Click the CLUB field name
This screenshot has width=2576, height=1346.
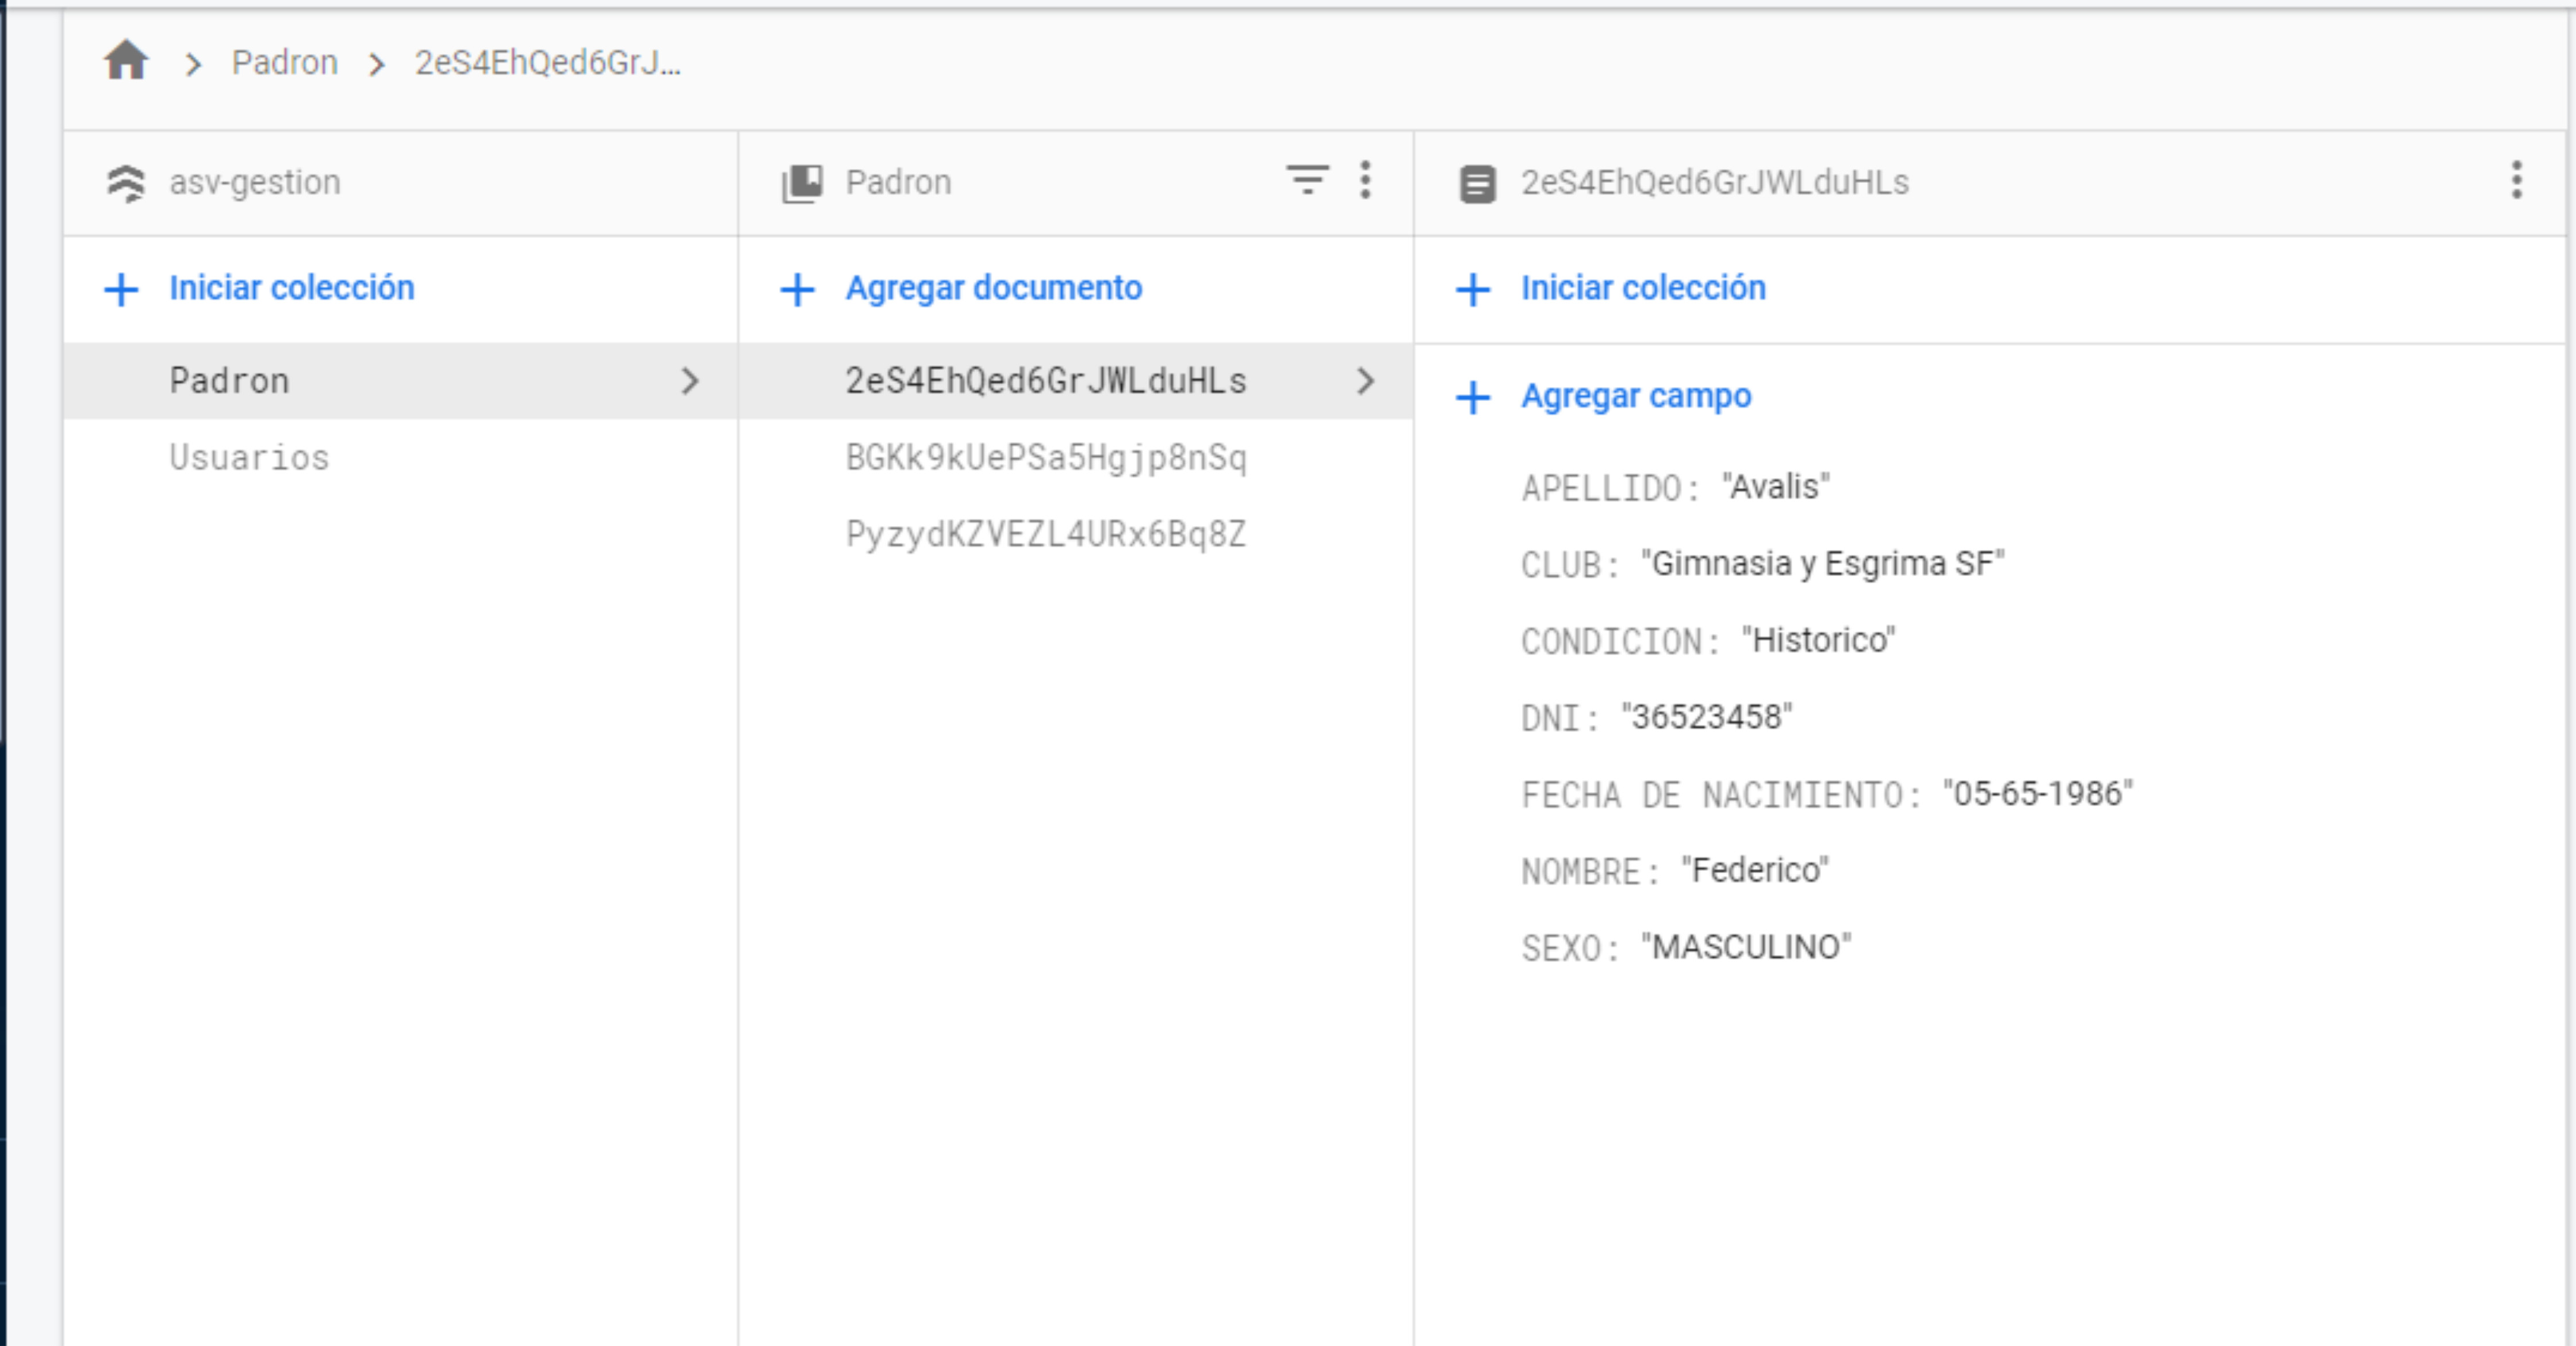pyautogui.click(x=1570, y=566)
